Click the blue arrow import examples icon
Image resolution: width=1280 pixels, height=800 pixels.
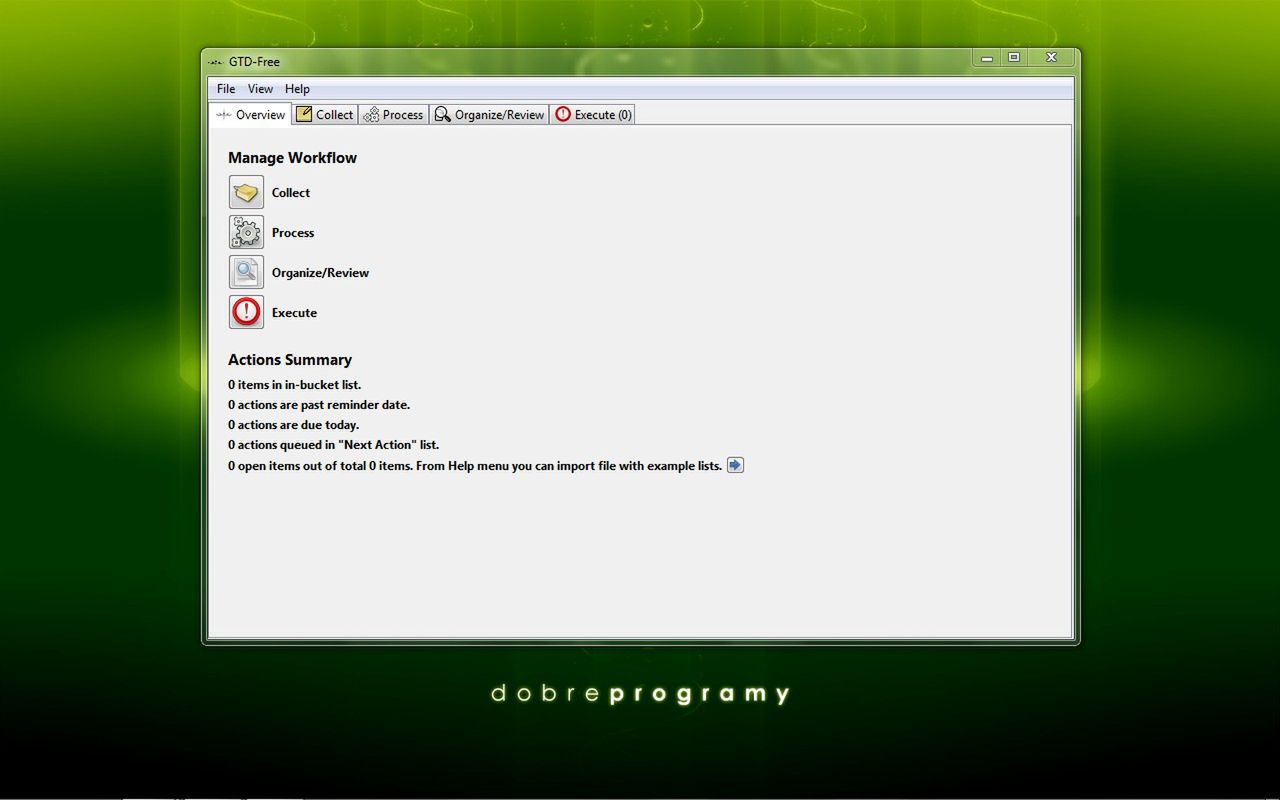(x=735, y=465)
